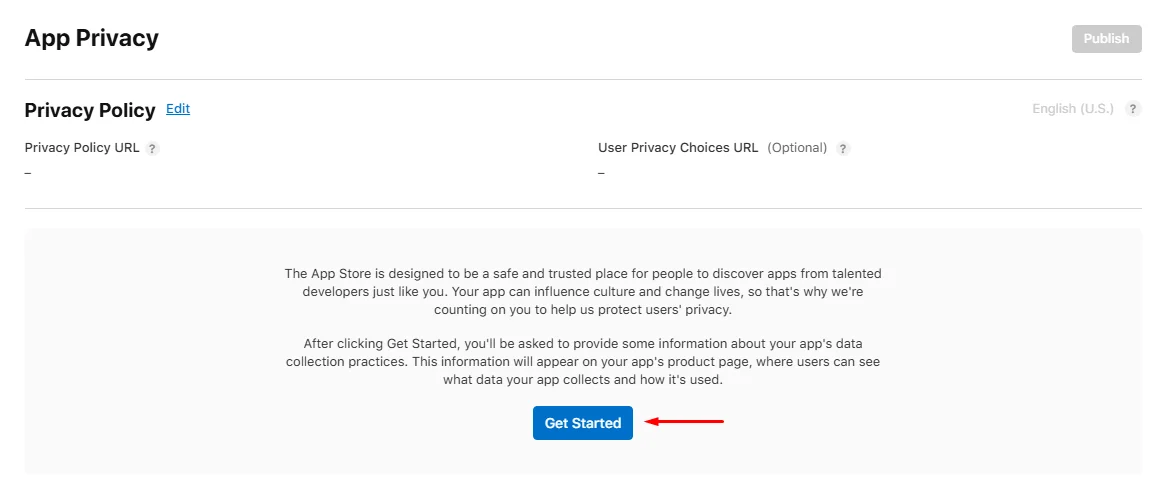Click the divider line below App Privacy title
Screen dimensions: 1166x502
click(583, 79)
